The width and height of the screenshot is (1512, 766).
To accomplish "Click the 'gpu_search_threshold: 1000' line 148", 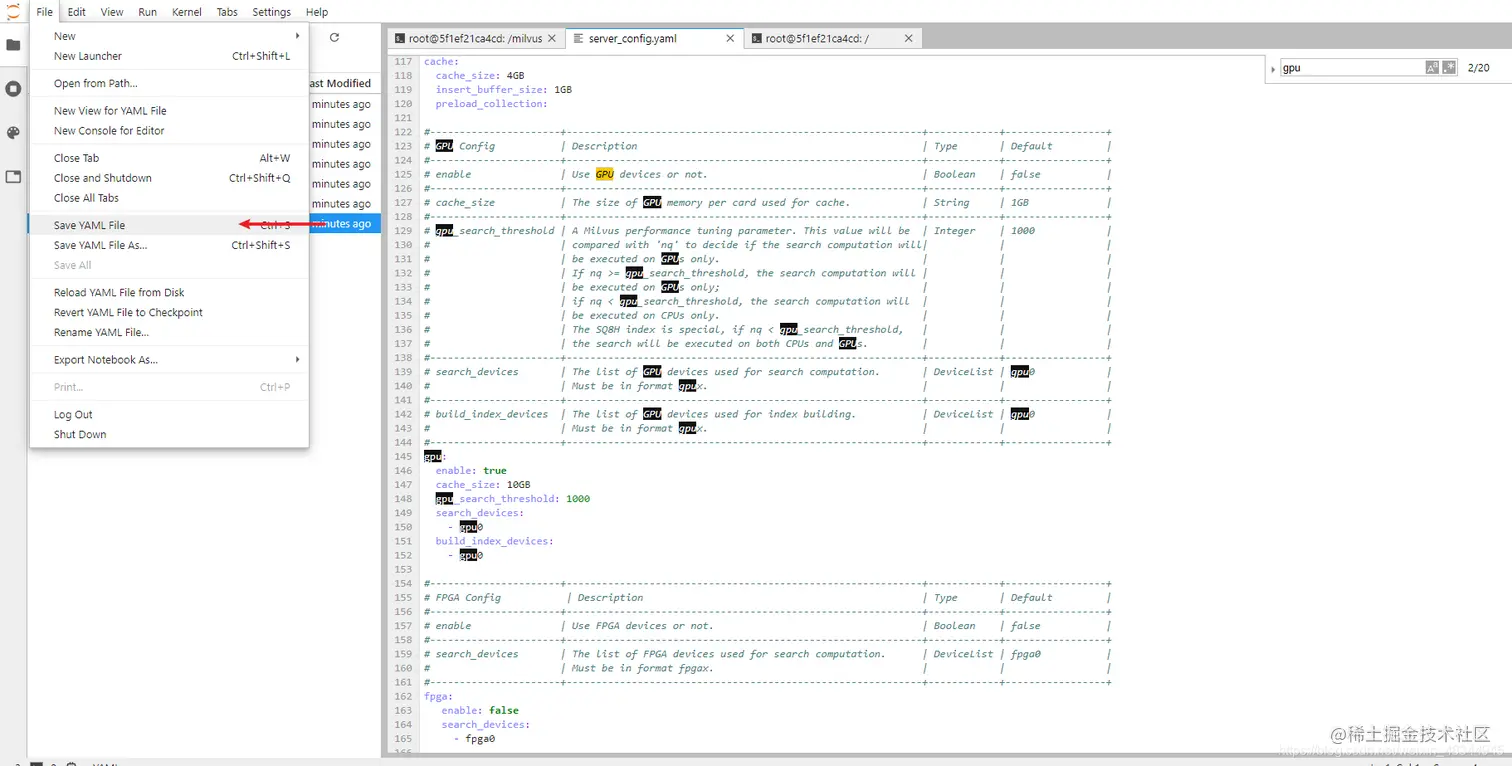I will click(x=512, y=499).
